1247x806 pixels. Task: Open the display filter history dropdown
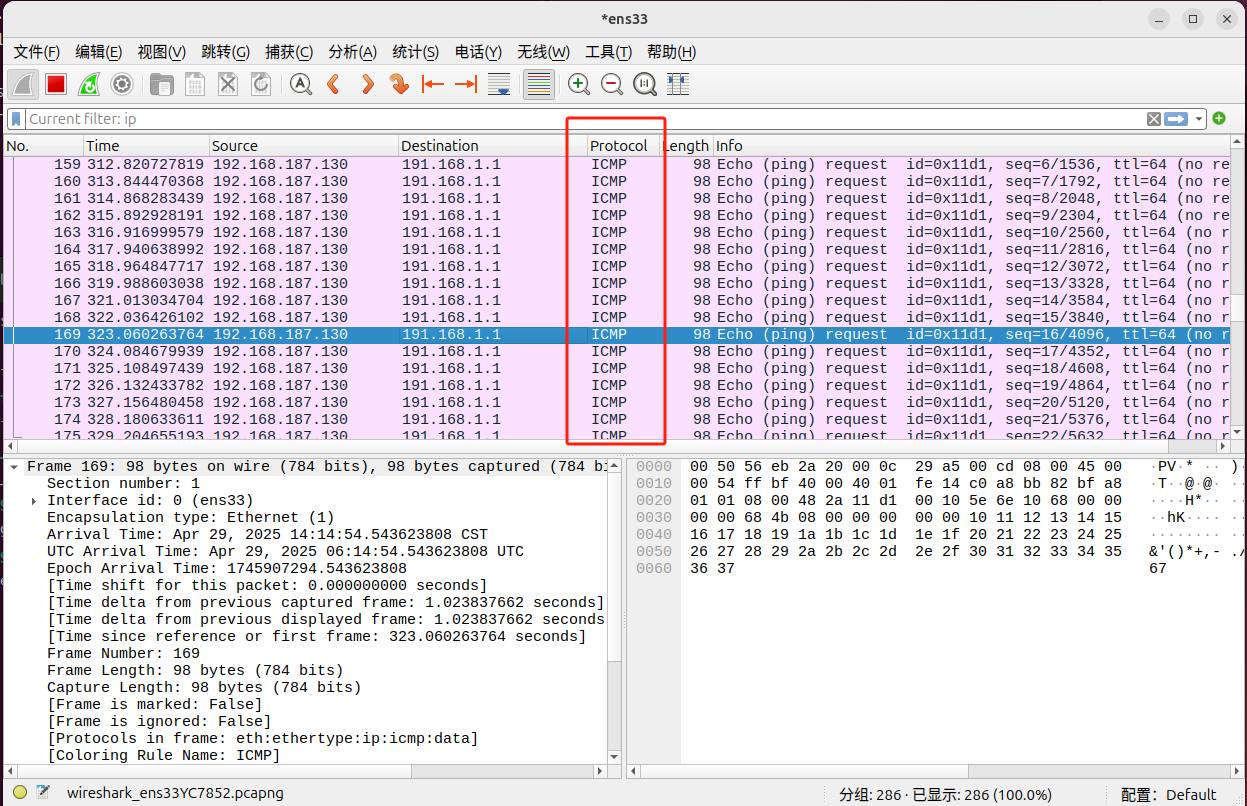[x=1199, y=119]
